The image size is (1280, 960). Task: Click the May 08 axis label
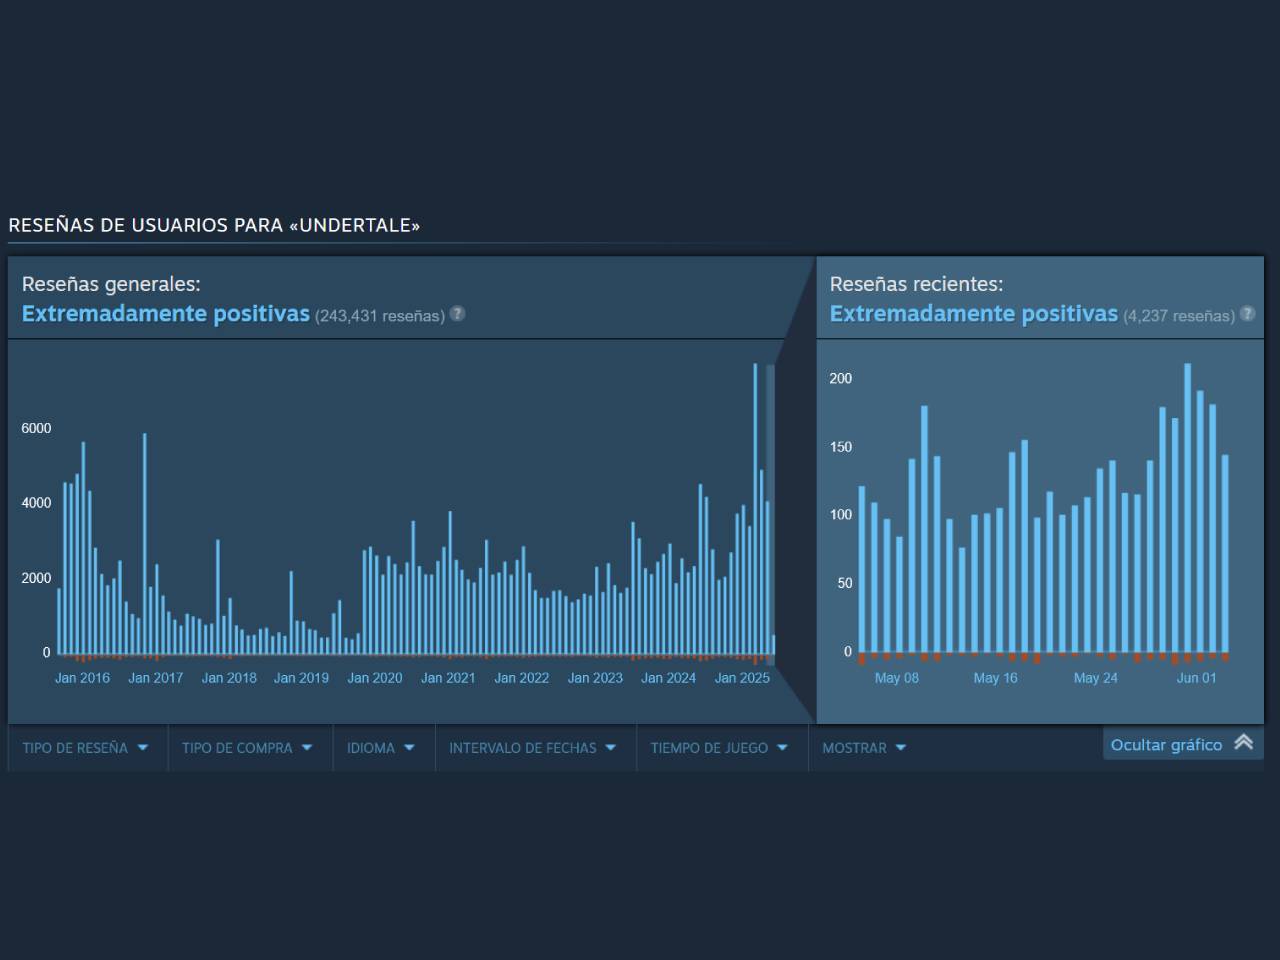(897, 678)
